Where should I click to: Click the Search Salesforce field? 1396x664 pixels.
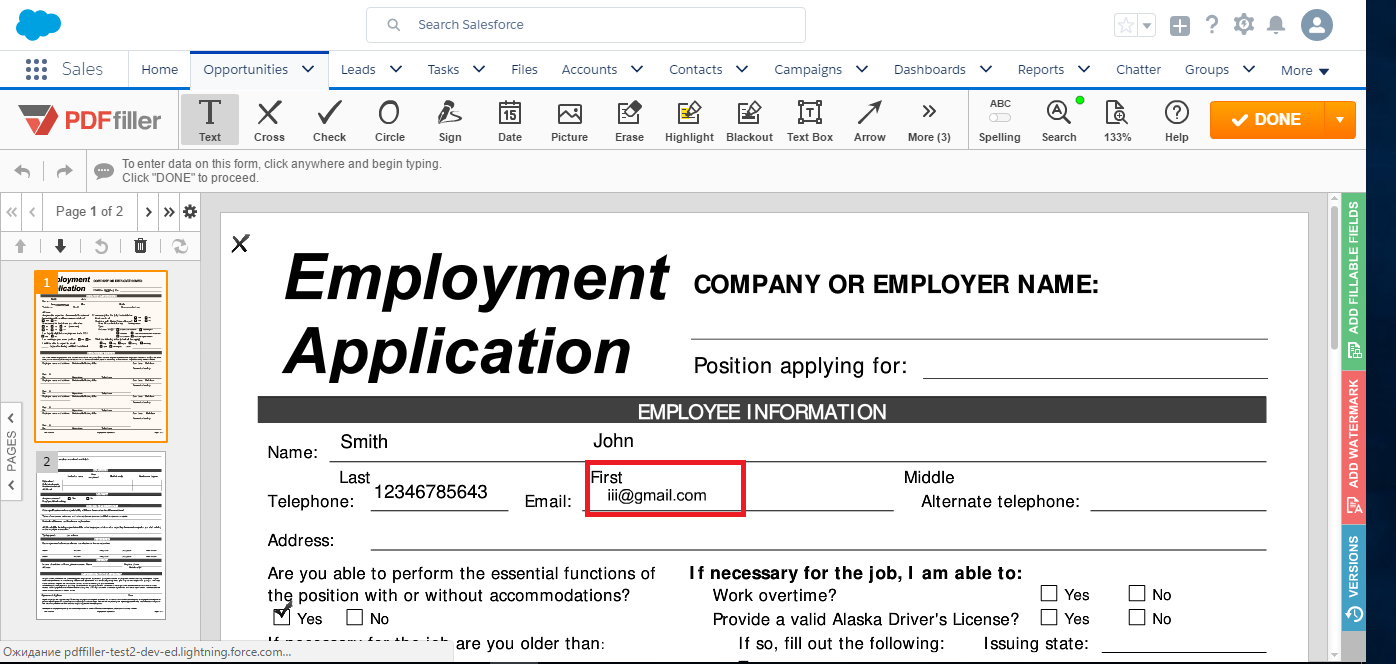[586, 25]
